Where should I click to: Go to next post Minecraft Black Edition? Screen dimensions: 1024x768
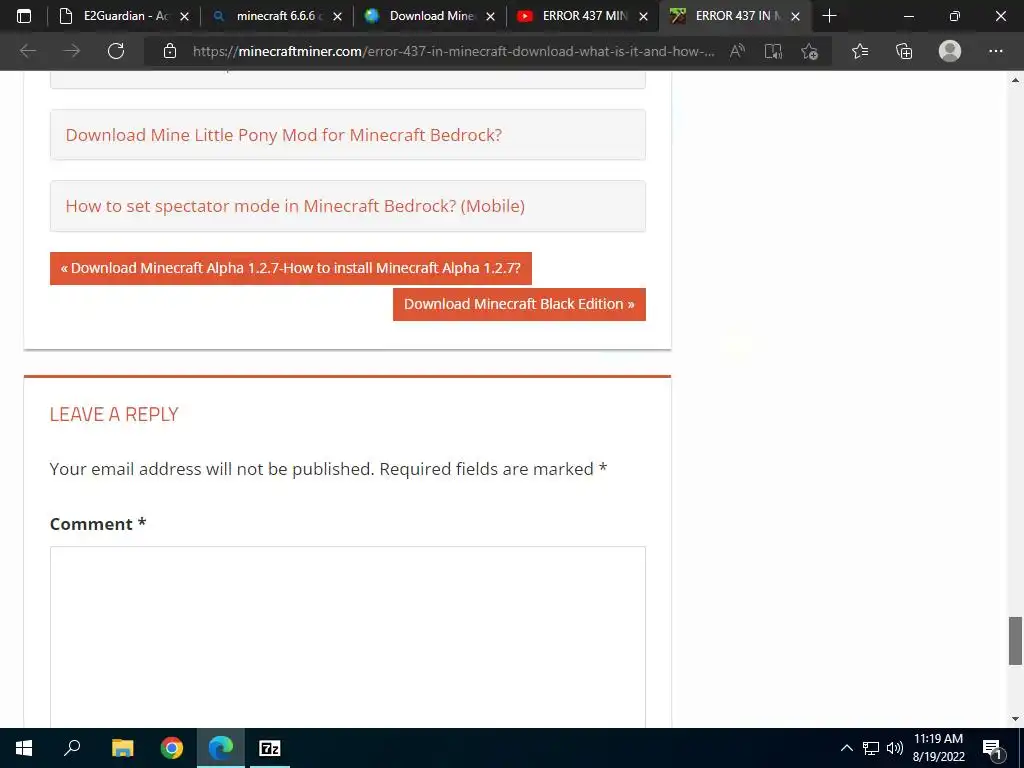tap(519, 304)
